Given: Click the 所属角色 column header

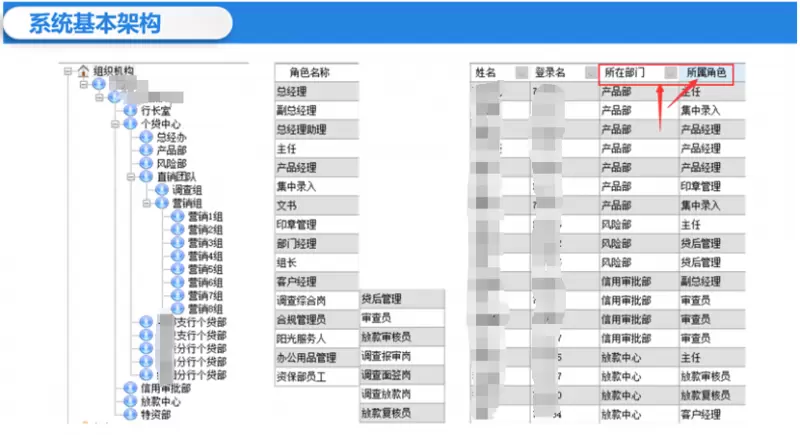Looking at the screenshot, I should [x=704, y=73].
